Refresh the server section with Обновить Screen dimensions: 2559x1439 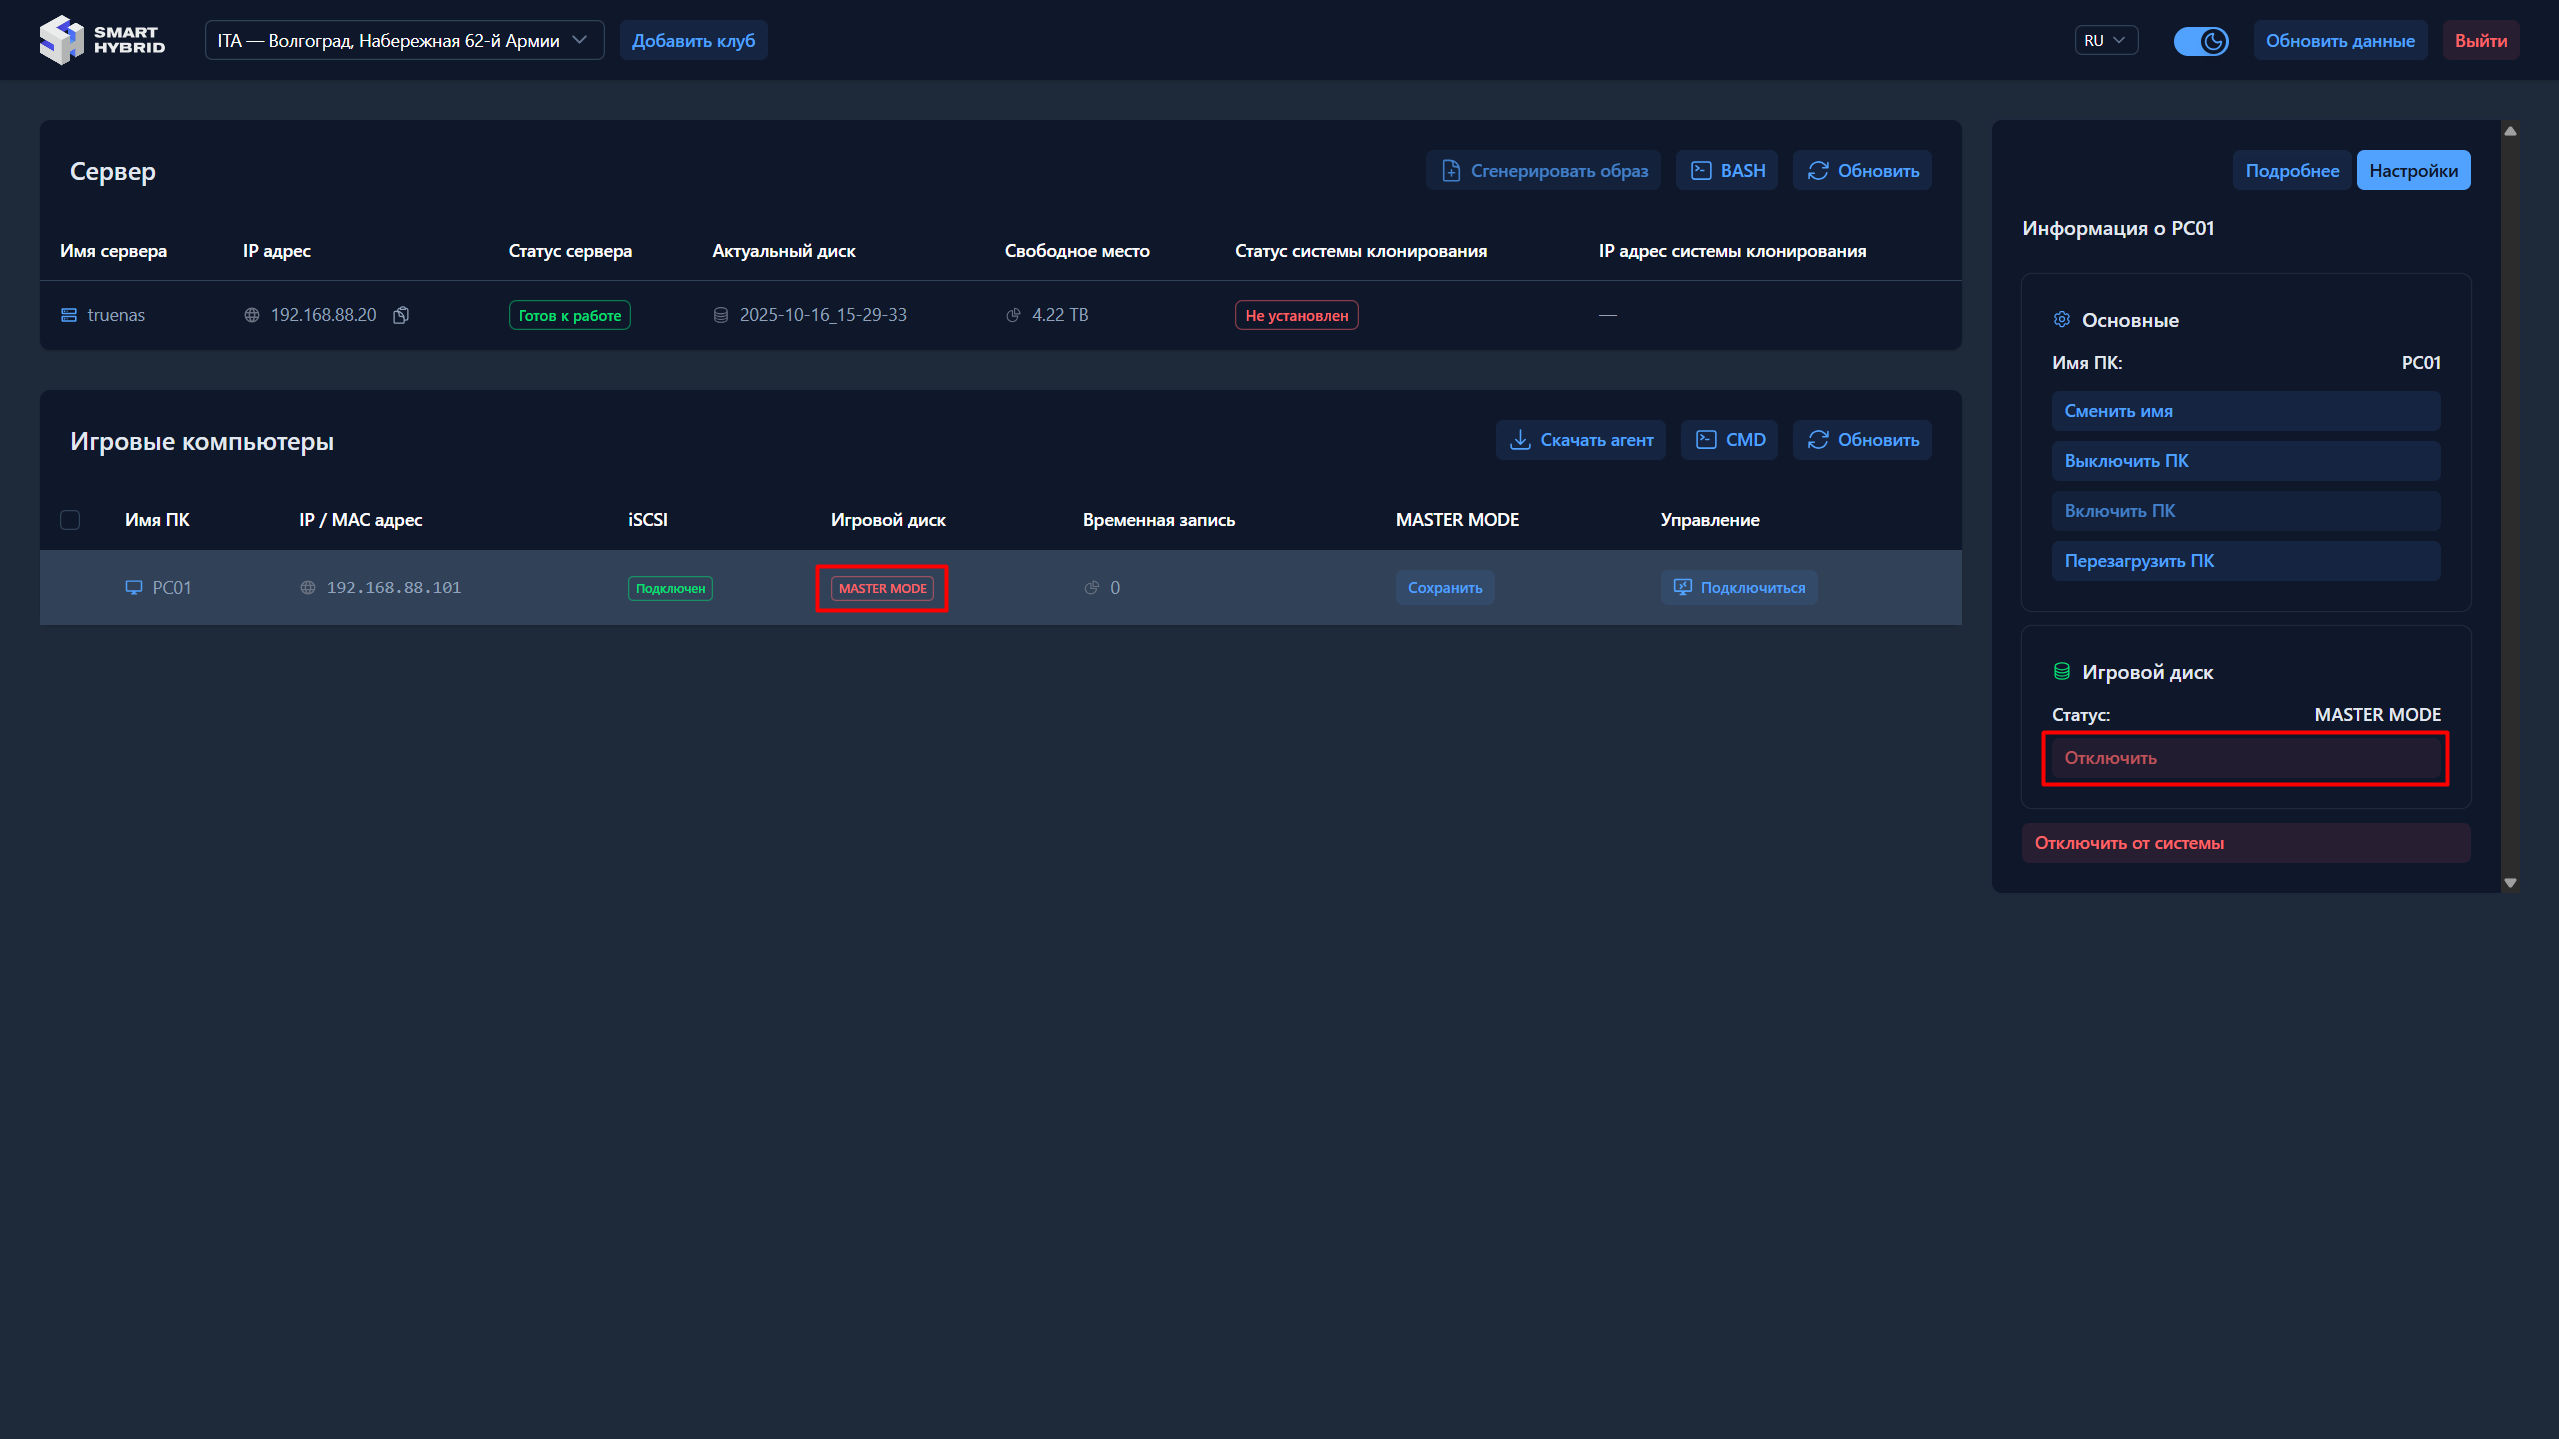1862,171
